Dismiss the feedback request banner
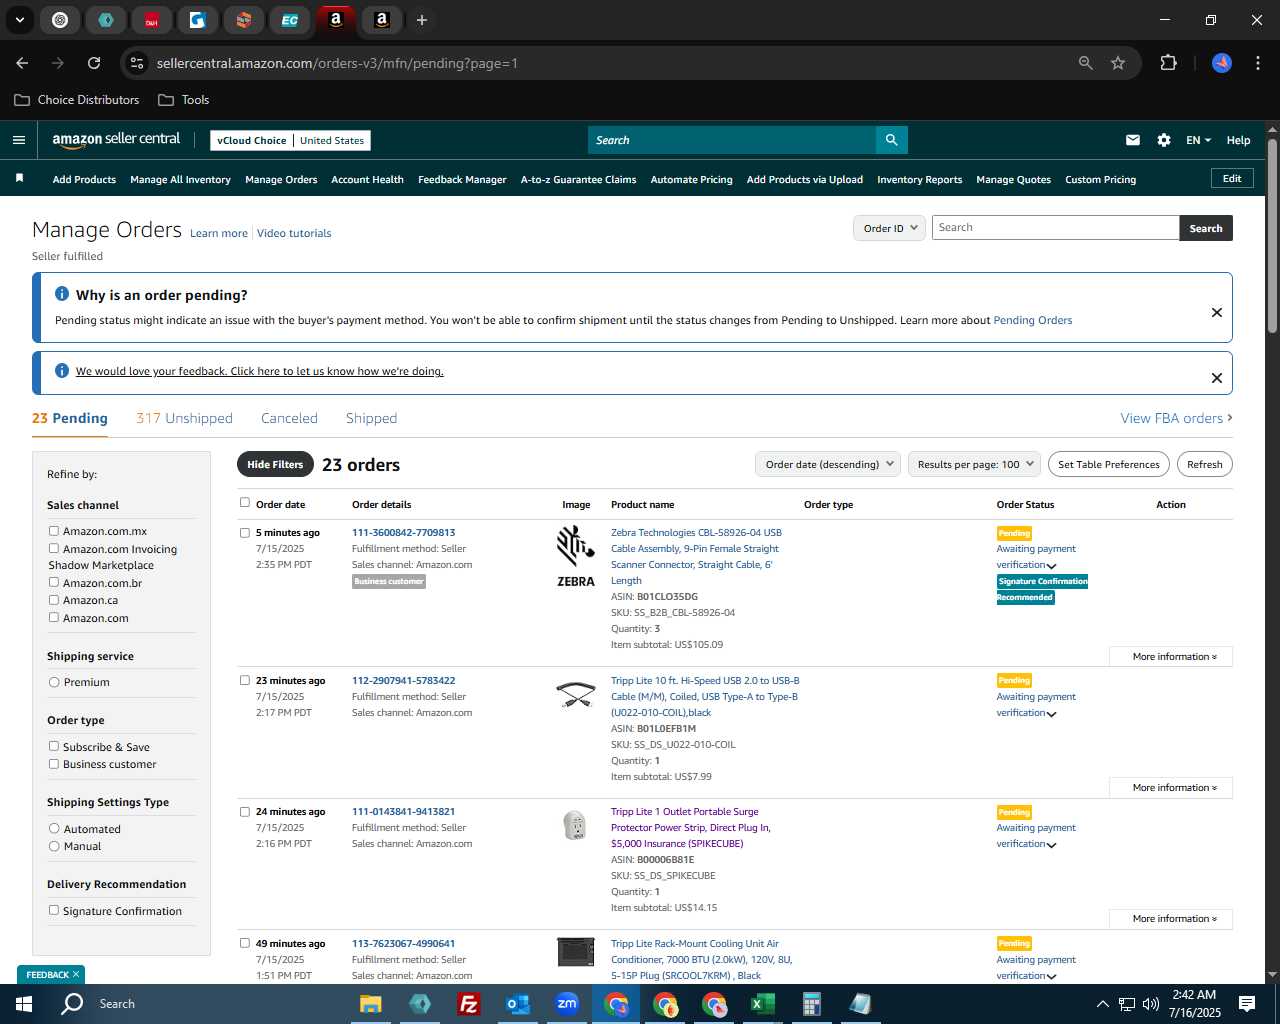 1216,378
